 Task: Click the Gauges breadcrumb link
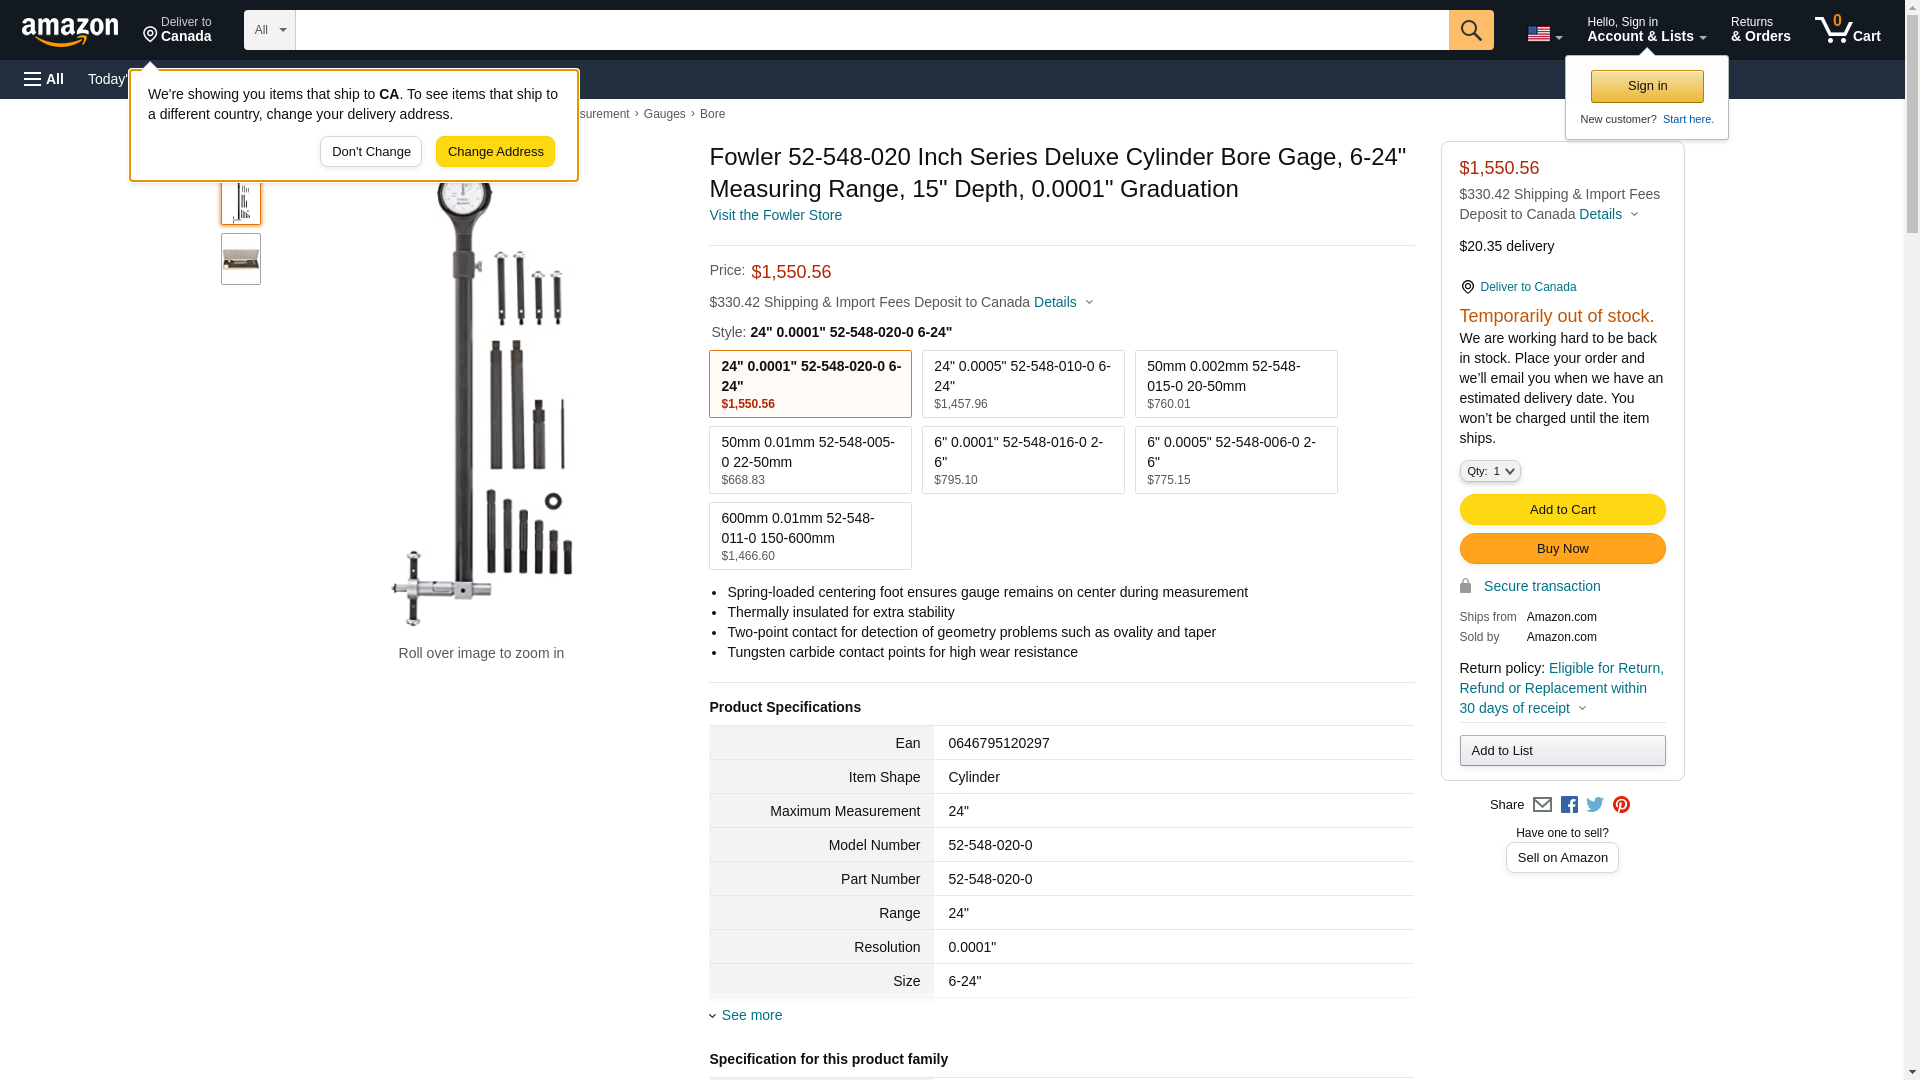[664, 114]
